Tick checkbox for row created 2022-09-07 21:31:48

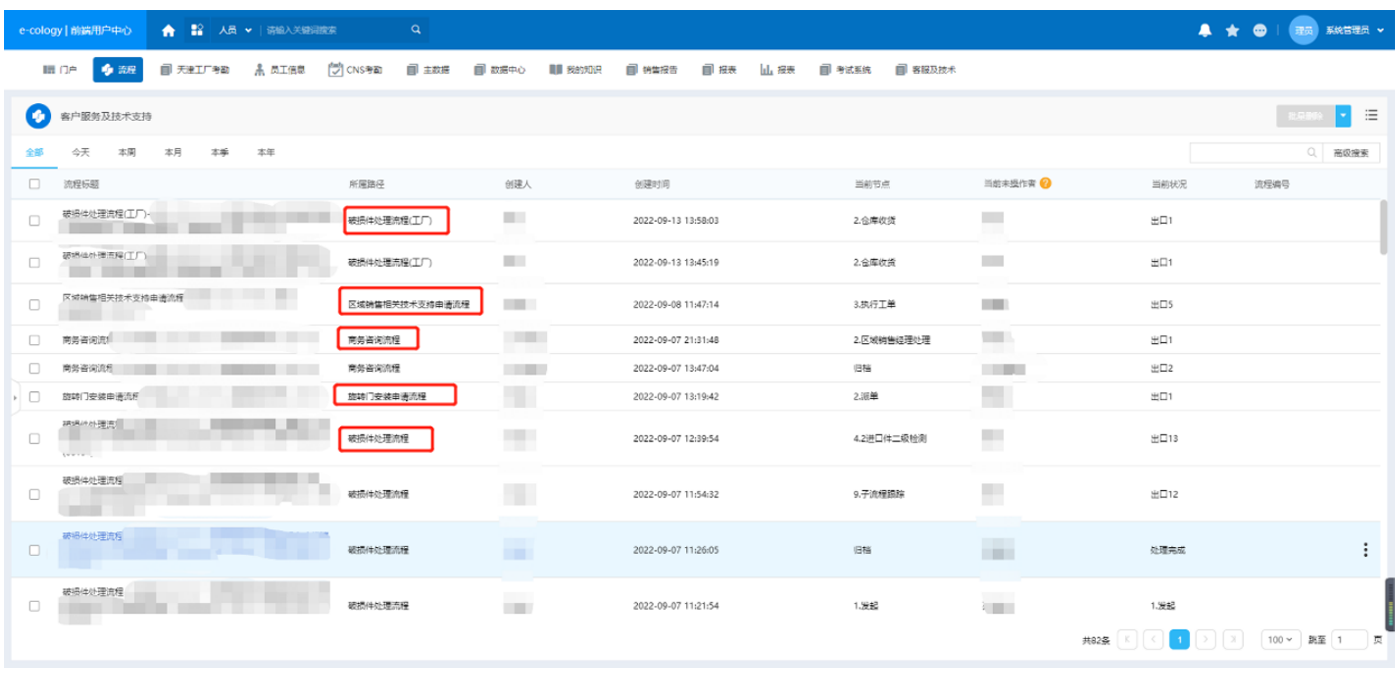(35, 340)
